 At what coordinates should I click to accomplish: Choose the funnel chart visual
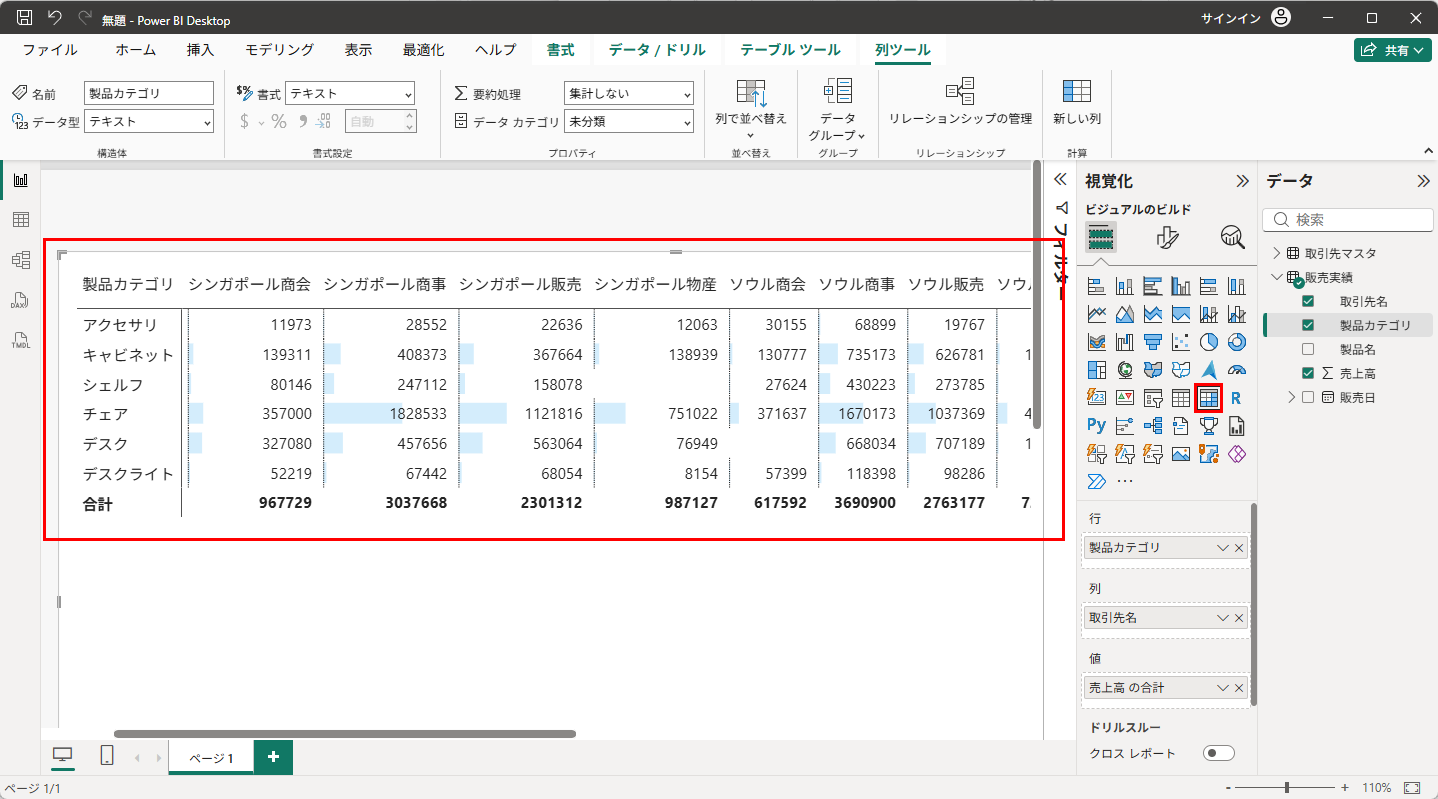point(1153,342)
